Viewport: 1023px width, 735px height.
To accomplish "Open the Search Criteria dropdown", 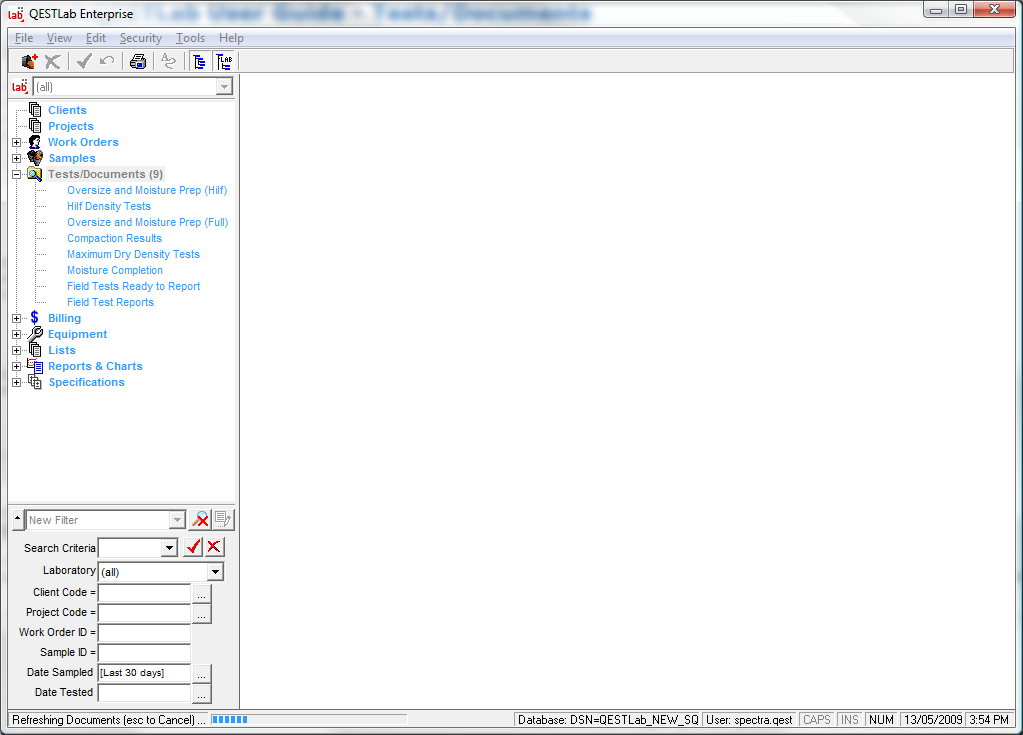I will (169, 548).
